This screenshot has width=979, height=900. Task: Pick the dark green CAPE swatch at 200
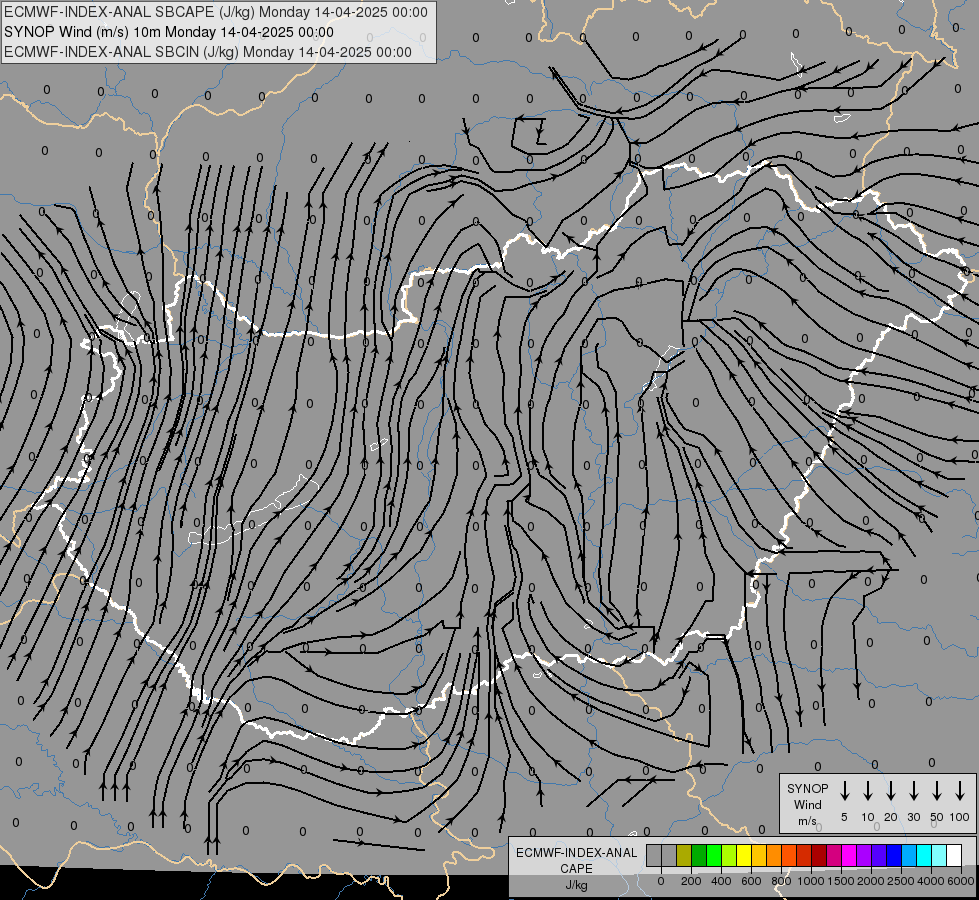[699, 855]
